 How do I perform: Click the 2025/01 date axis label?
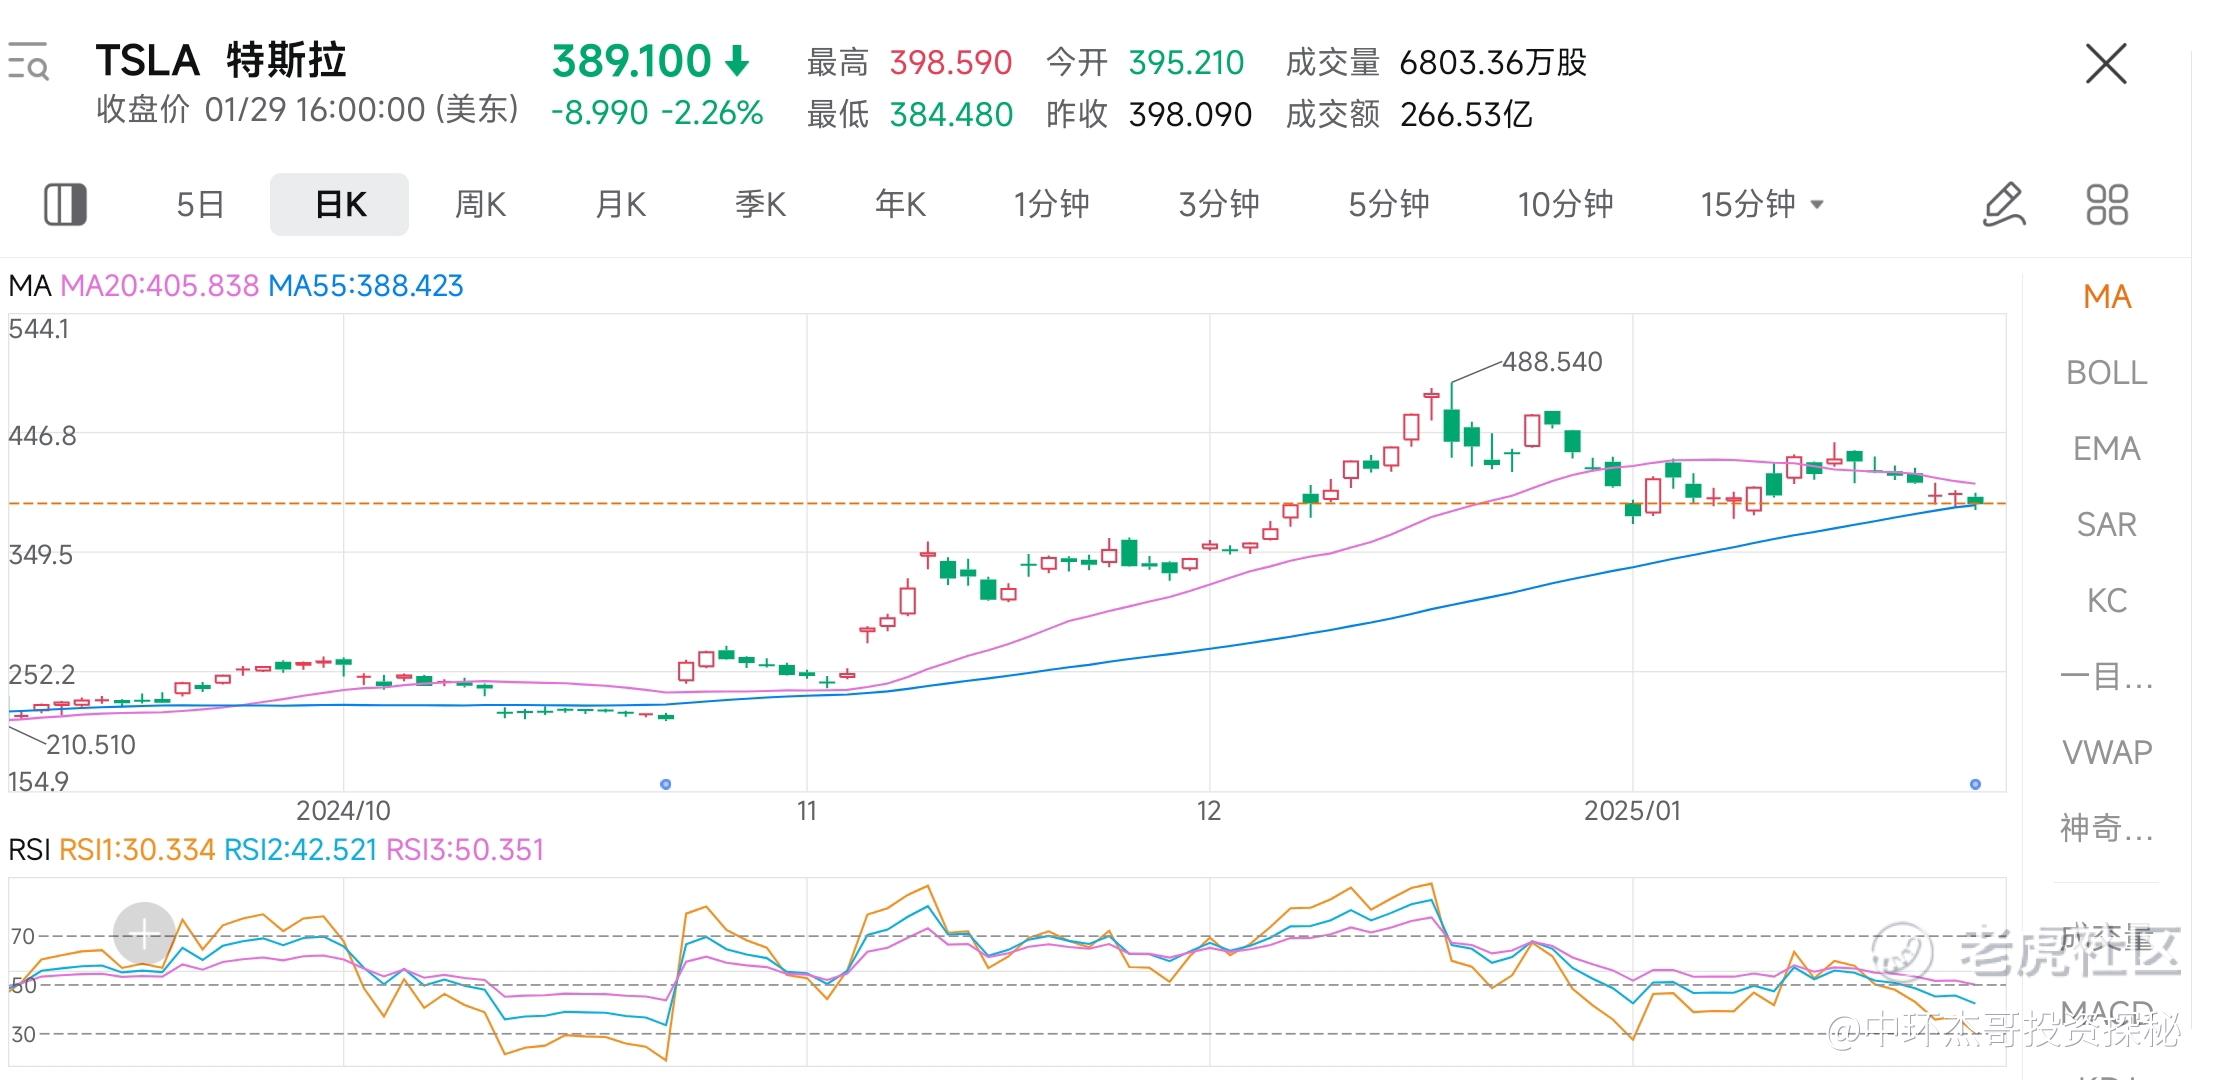pos(1633,811)
